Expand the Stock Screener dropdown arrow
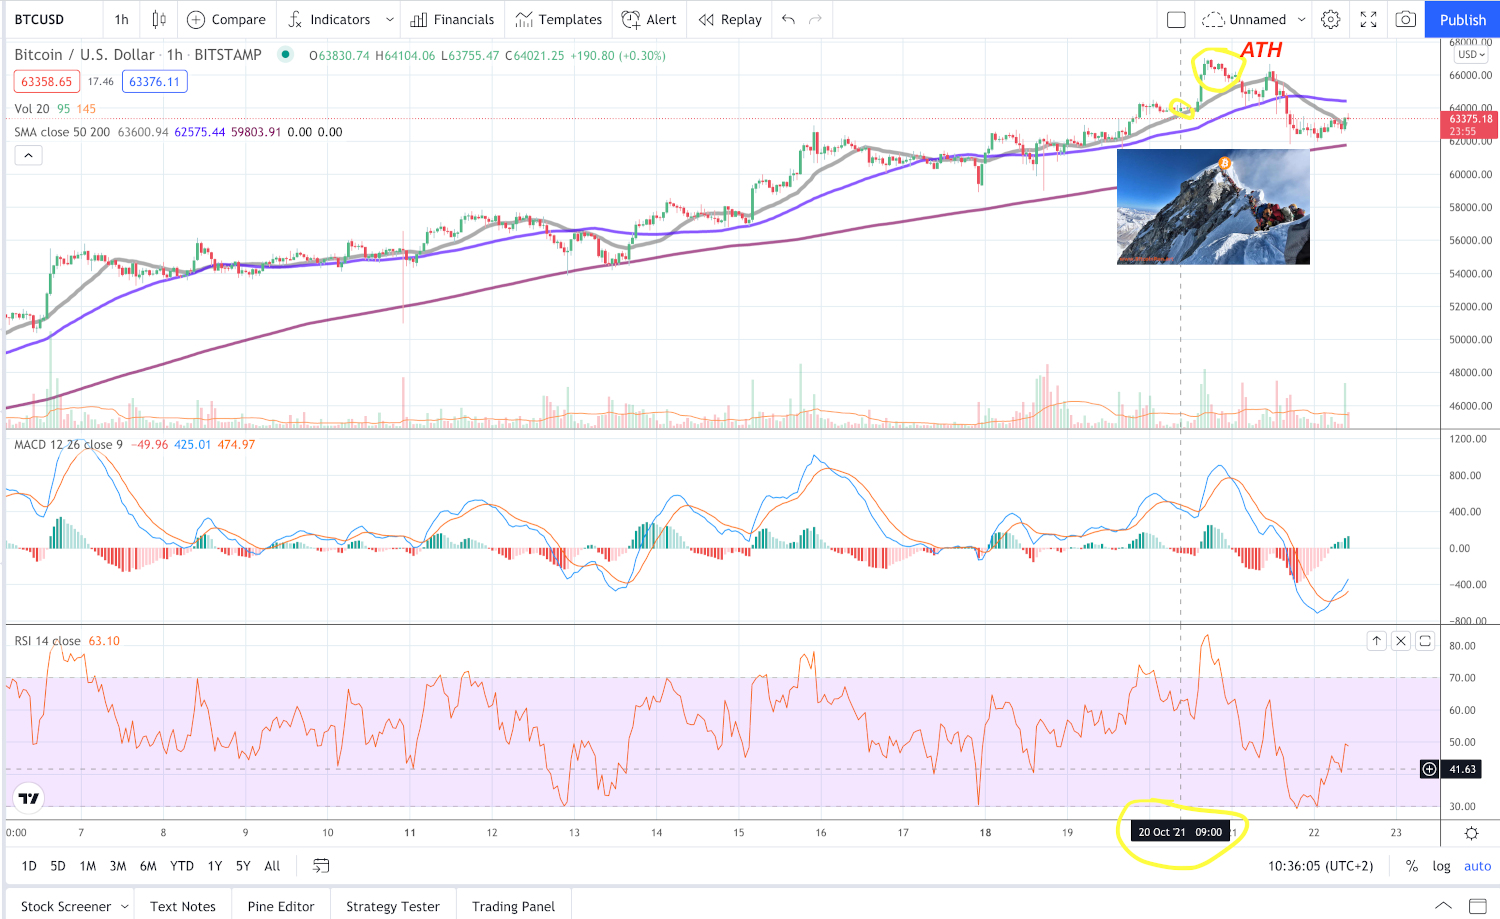 (x=125, y=906)
